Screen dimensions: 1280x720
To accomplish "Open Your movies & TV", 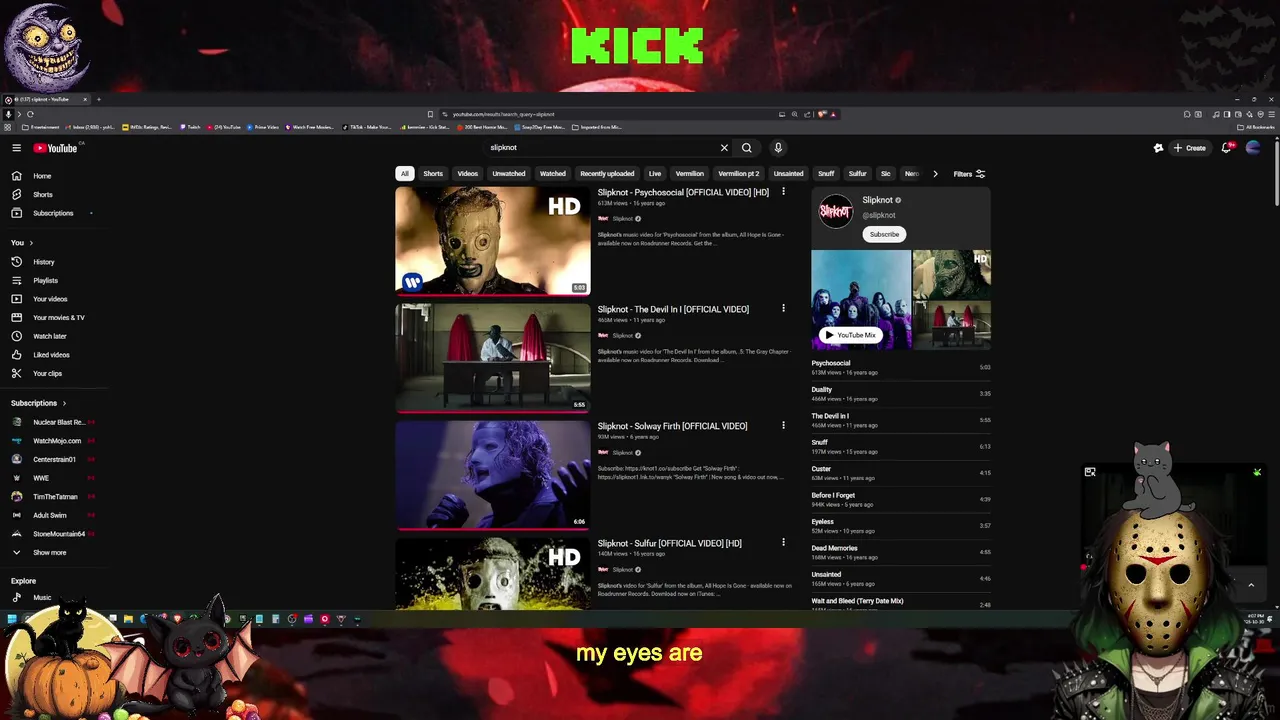I will (58, 318).
